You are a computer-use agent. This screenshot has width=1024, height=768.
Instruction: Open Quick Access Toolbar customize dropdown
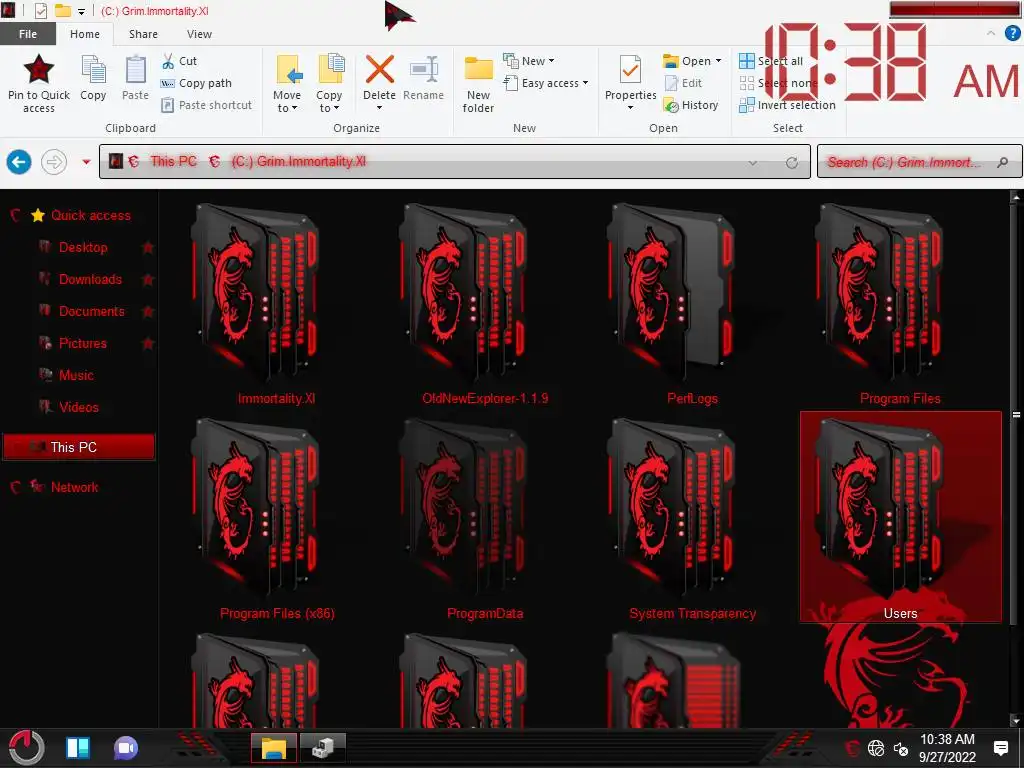click(x=82, y=11)
